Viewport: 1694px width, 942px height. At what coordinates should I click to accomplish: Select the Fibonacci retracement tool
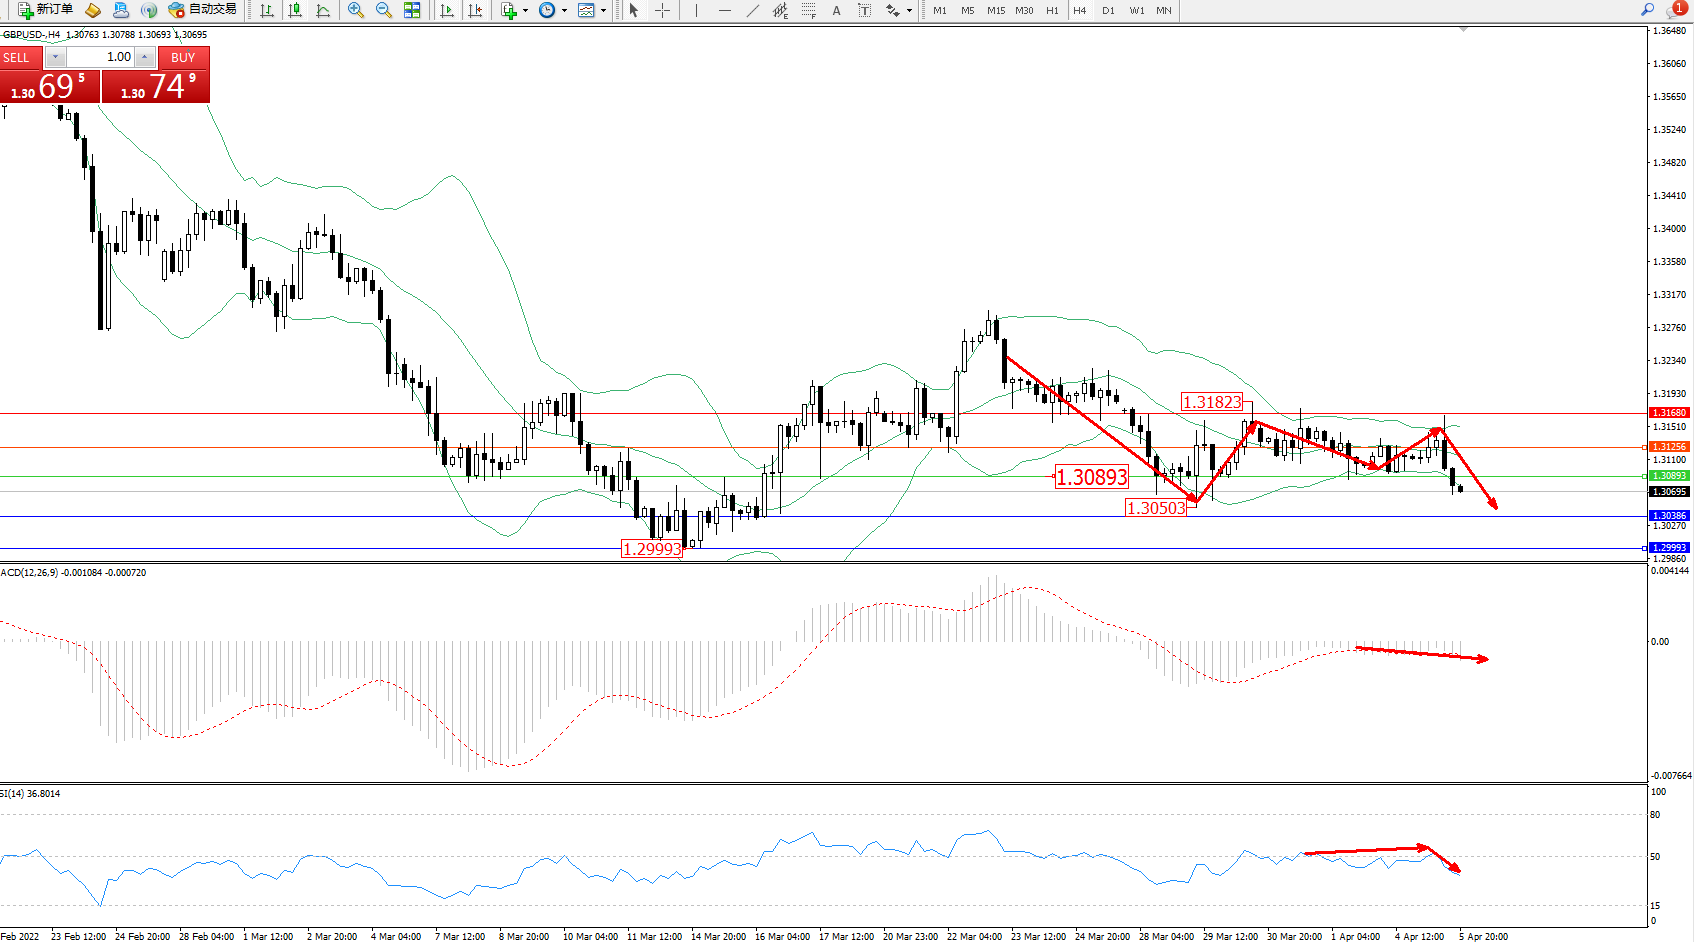808,10
